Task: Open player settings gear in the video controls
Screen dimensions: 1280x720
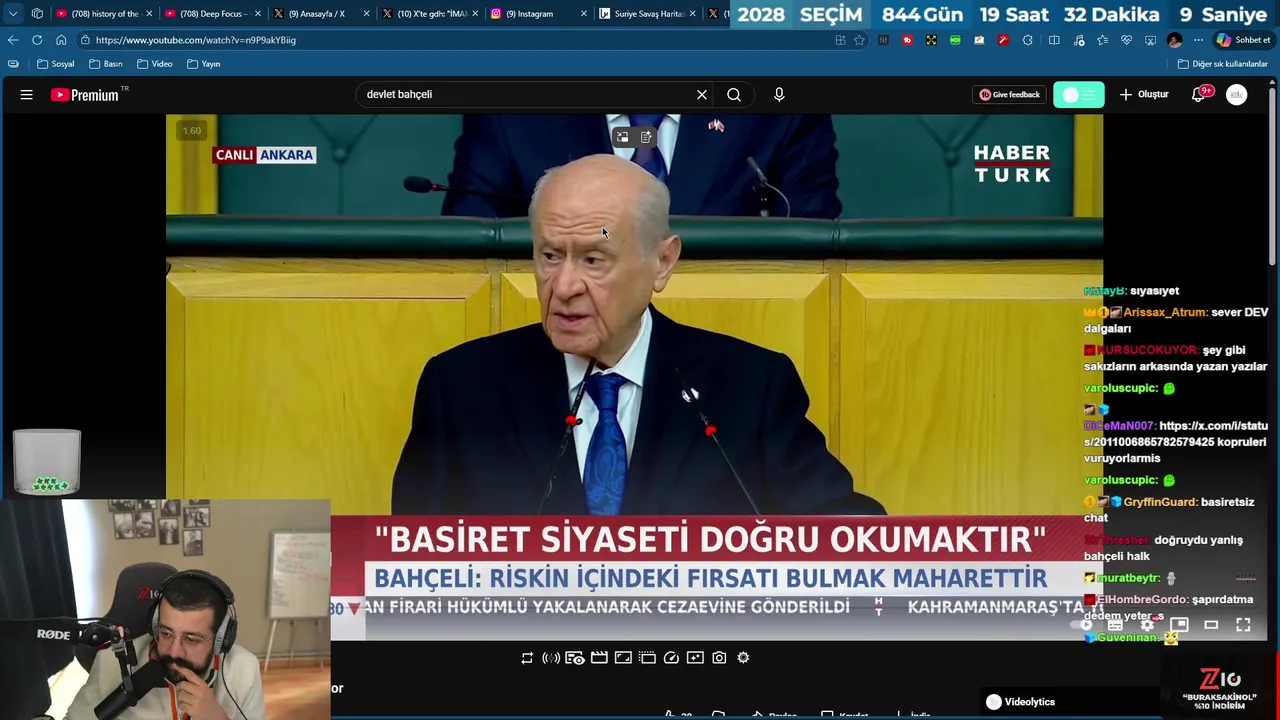Action: click(1147, 625)
